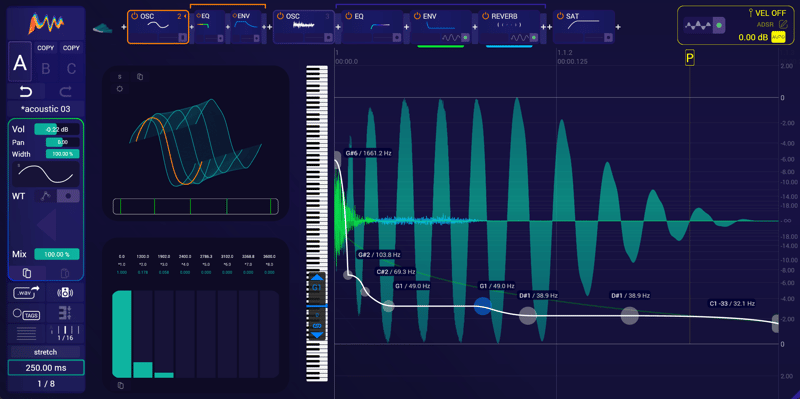Select blue pitch node labeled G1 / 49.0 Hz
The image size is (800, 399).
483,306
